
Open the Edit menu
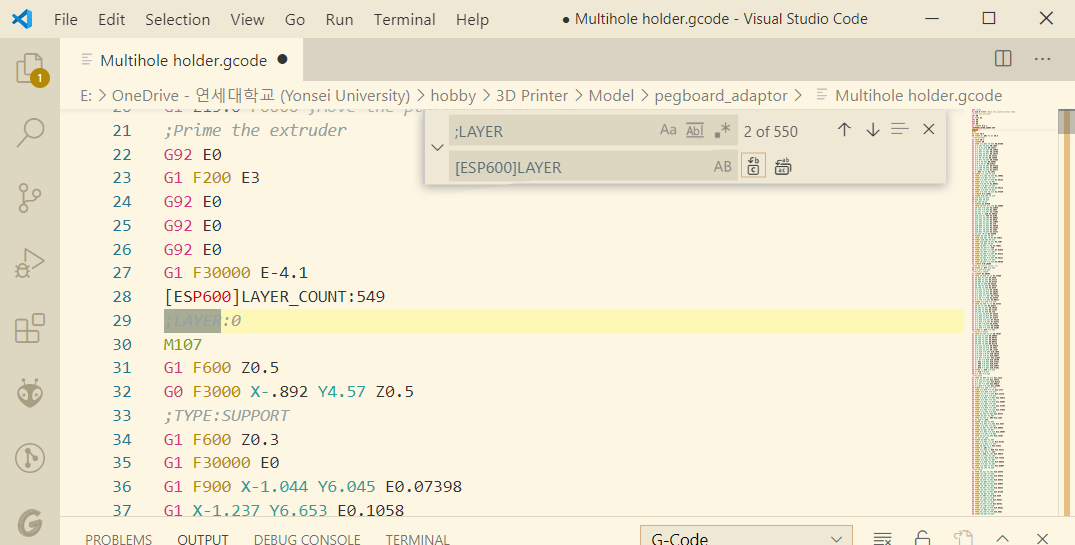[112, 19]
